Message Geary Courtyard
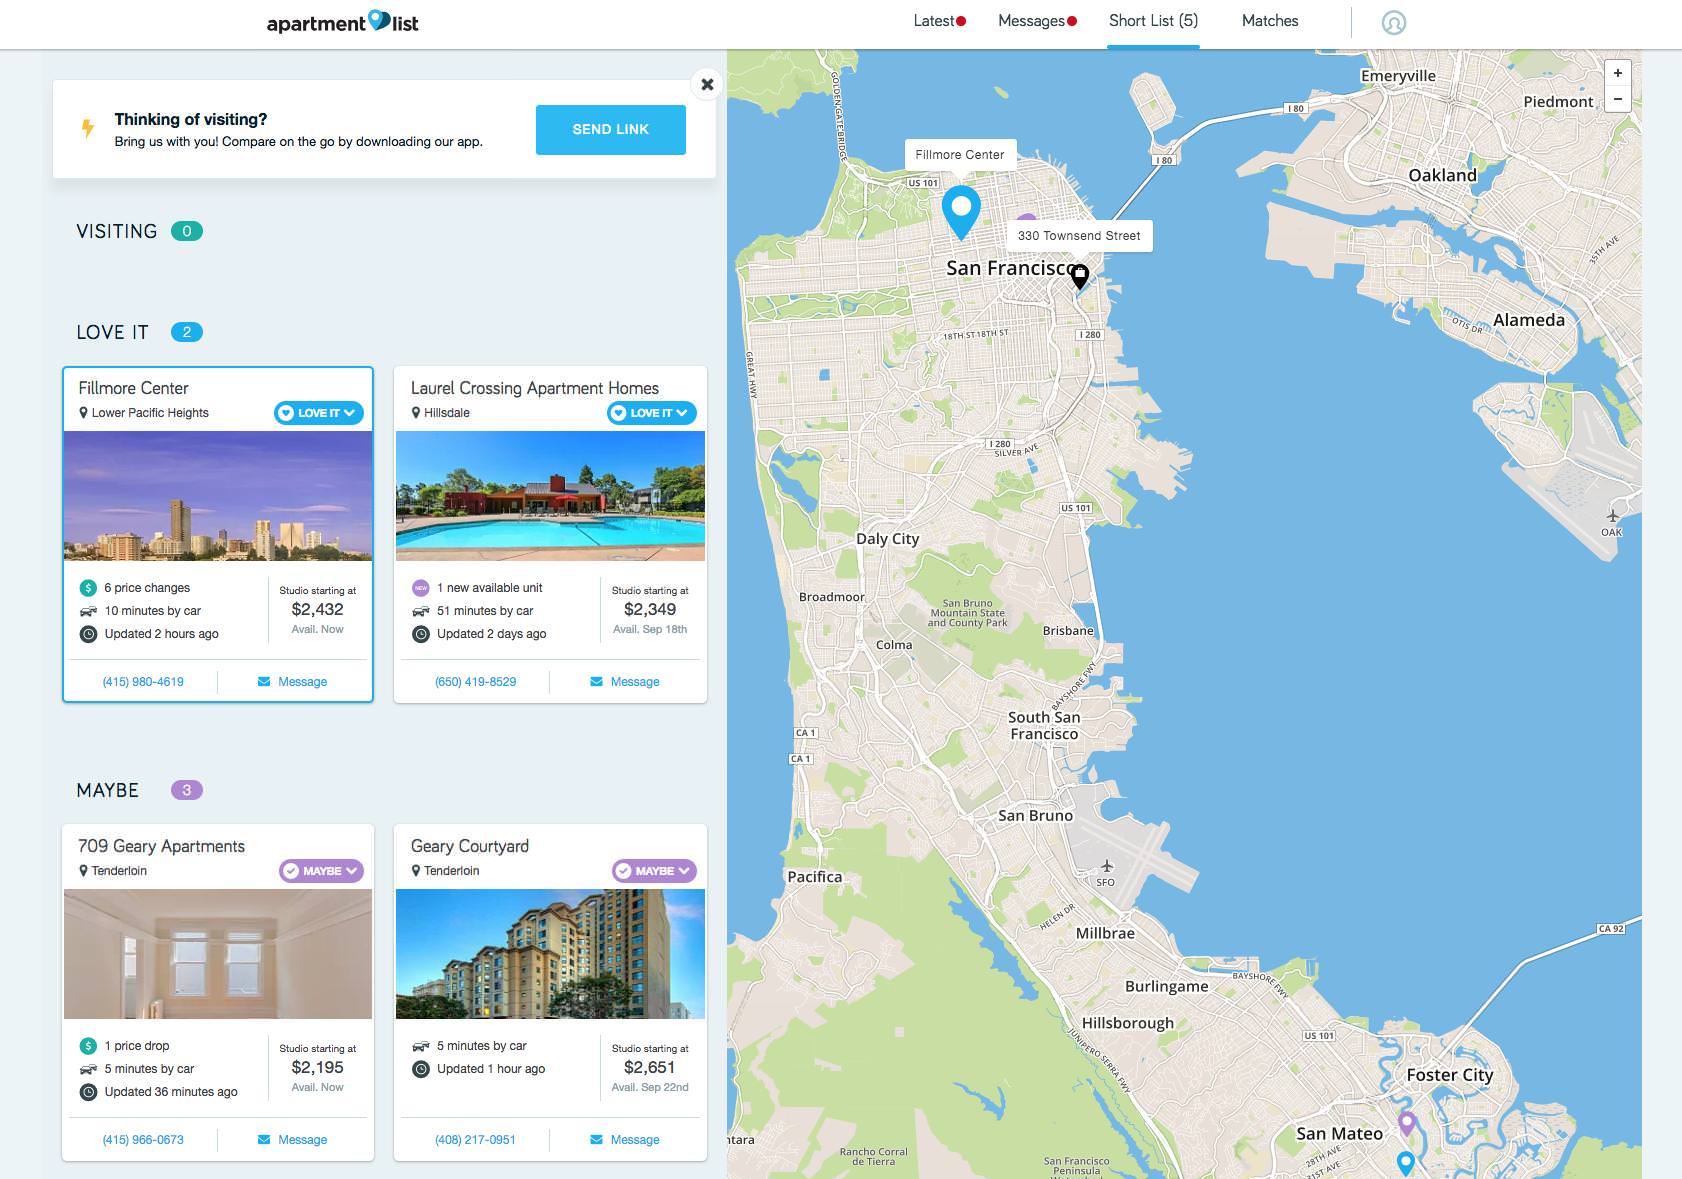Image resolution: width=1682 pixels, height=1179 pixels. (625, 1140)
